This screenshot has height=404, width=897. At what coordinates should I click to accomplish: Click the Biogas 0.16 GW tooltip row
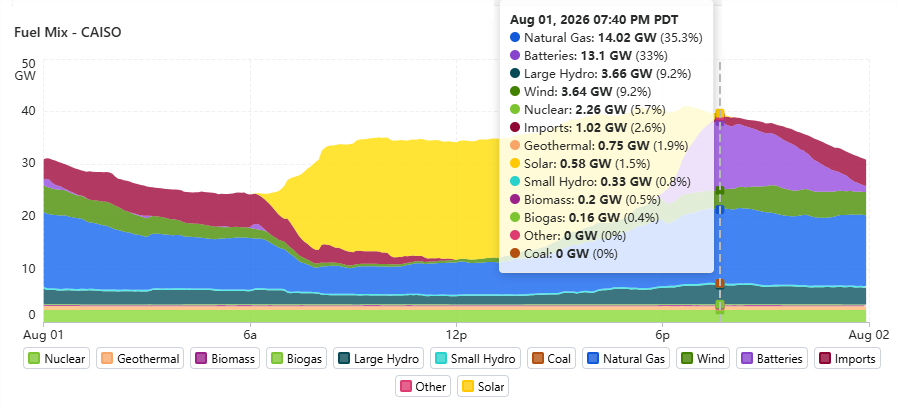[x=584, y=217]
